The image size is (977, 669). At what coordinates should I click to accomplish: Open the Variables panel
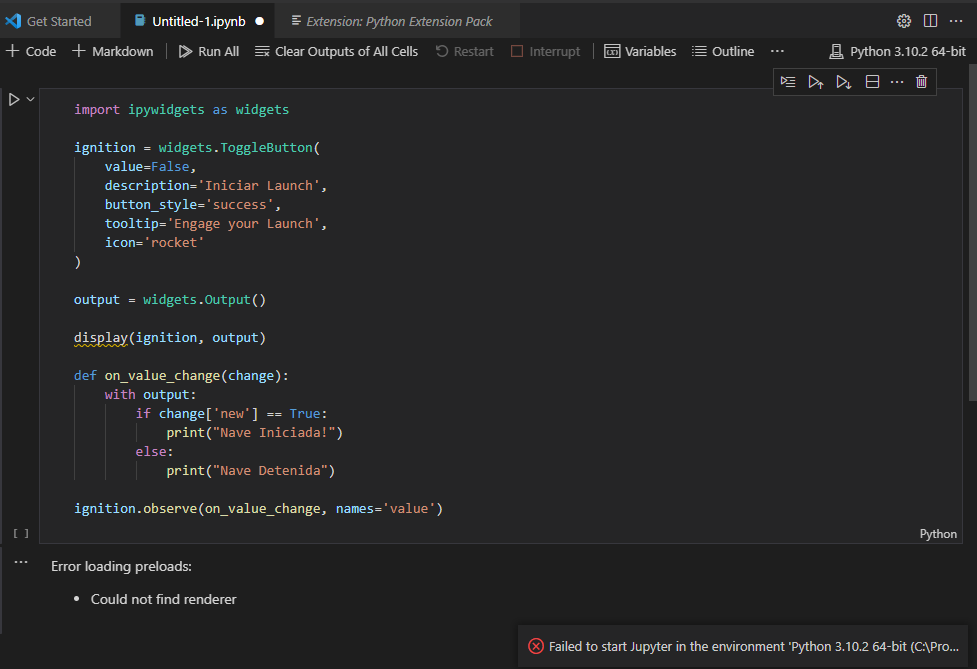[640, 51]
